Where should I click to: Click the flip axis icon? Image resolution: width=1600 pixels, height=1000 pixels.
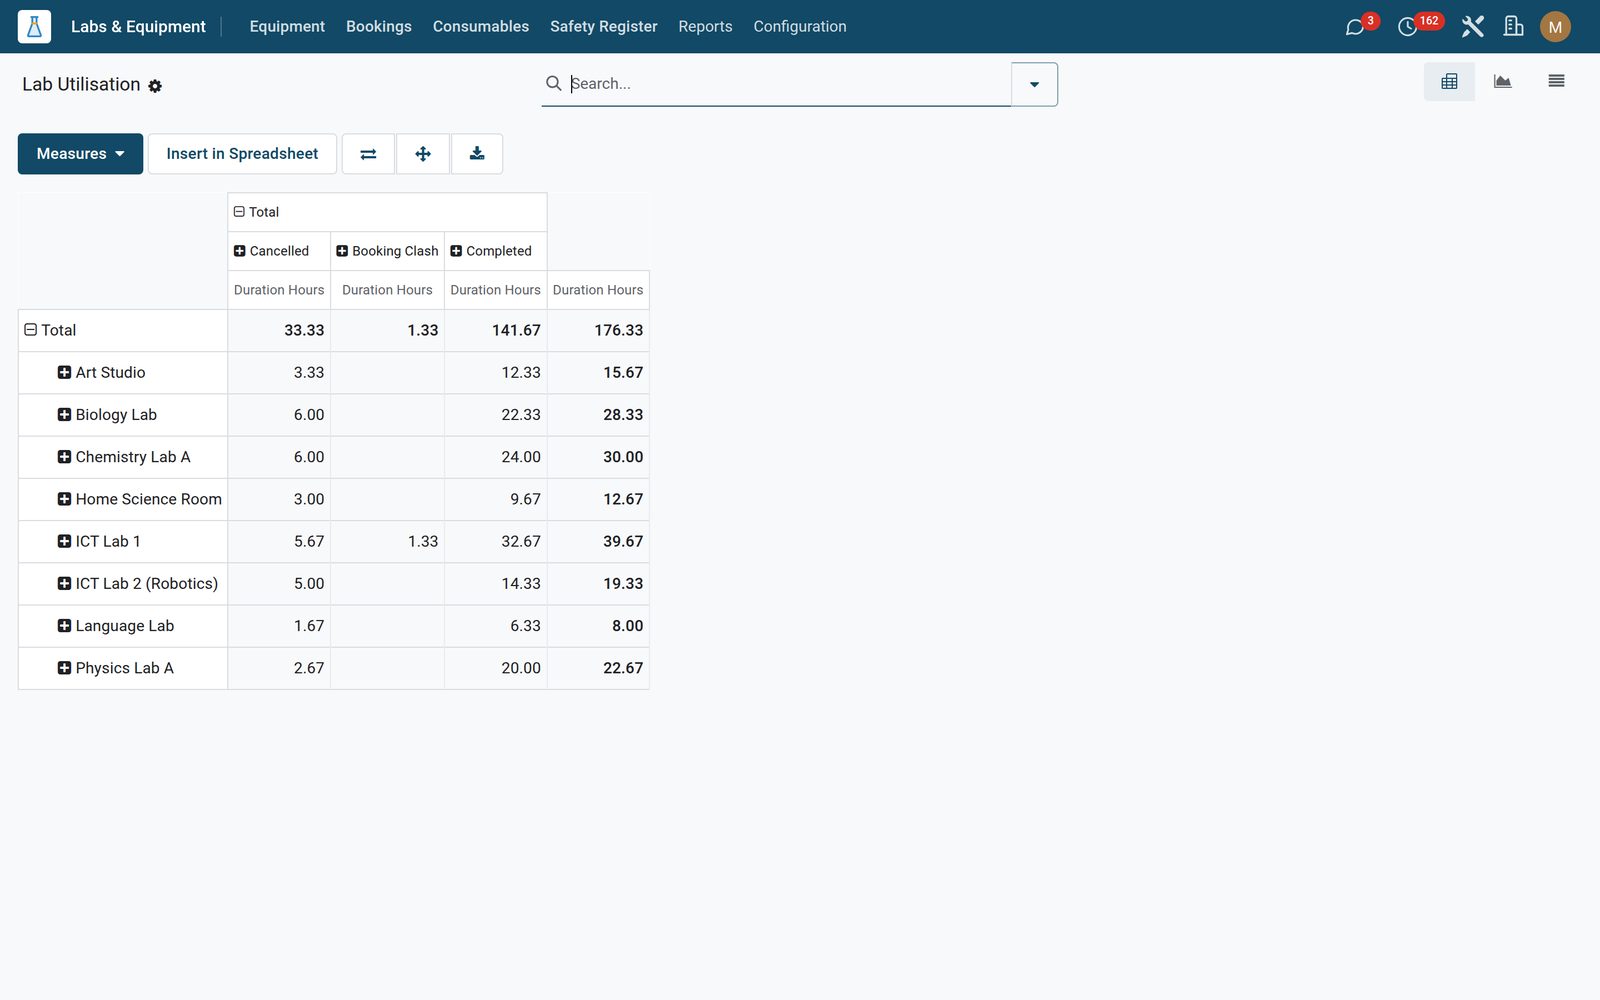pos(368,154)
